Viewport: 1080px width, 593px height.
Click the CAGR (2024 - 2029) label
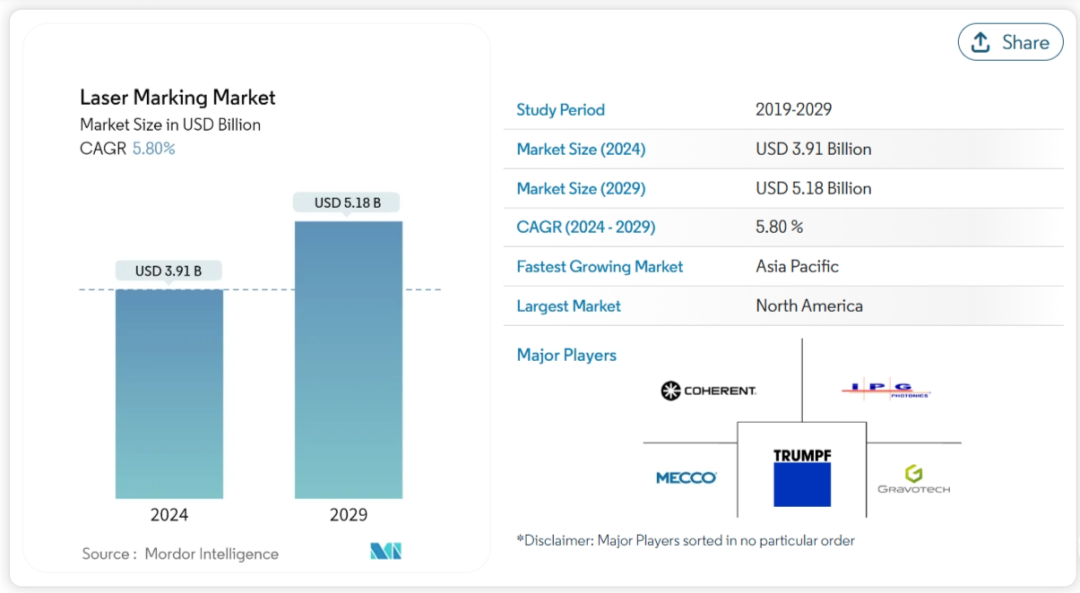pyautogui.click(x=585, y=227)
